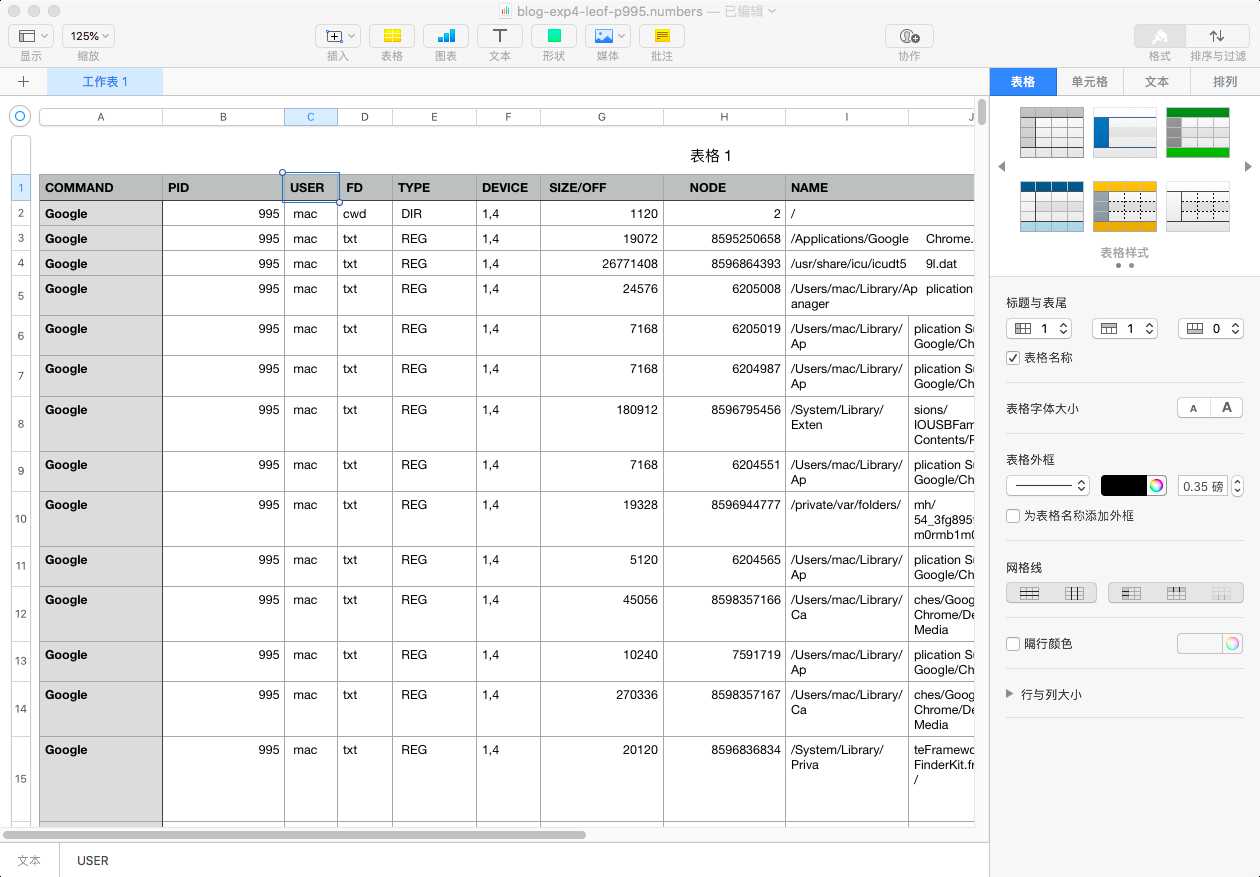Toggle header row gridlines button
Image resolution: width=1260 pixels, height=877 pixels.
coord(1176,593)
